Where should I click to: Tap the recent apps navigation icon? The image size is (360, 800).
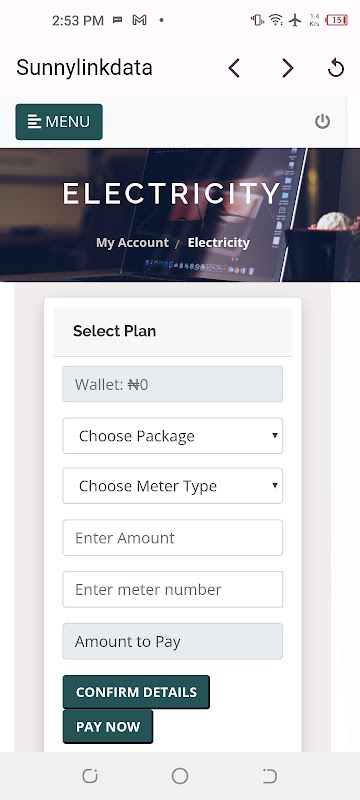(x=90, y=776)
